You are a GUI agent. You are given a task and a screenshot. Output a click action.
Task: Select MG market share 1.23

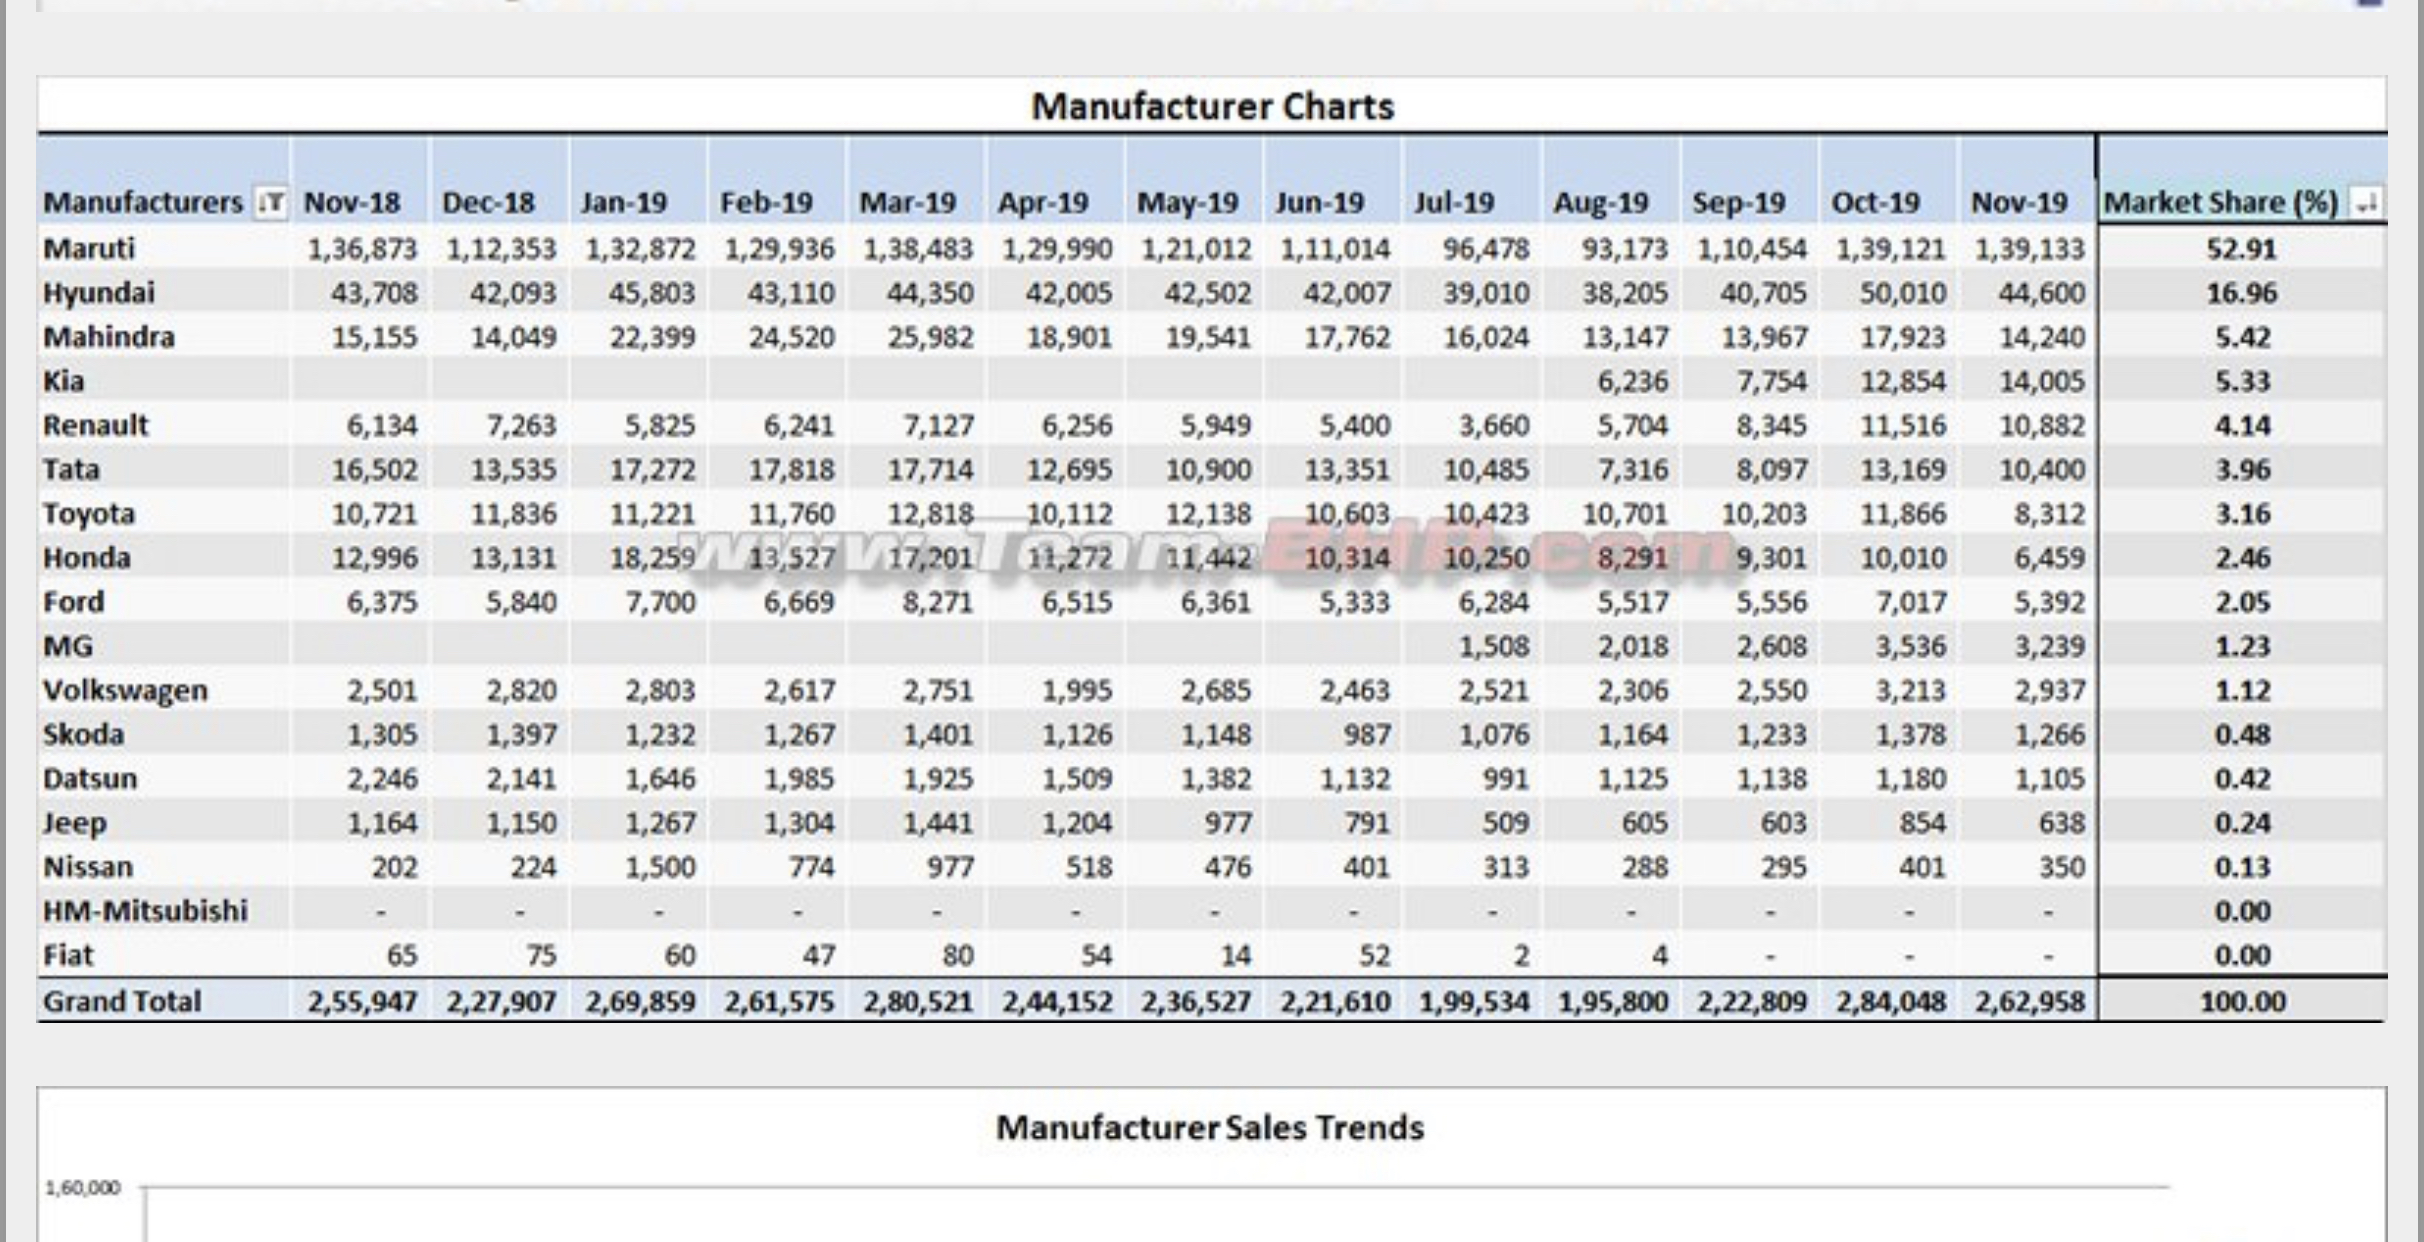[x=2242, y=646]
